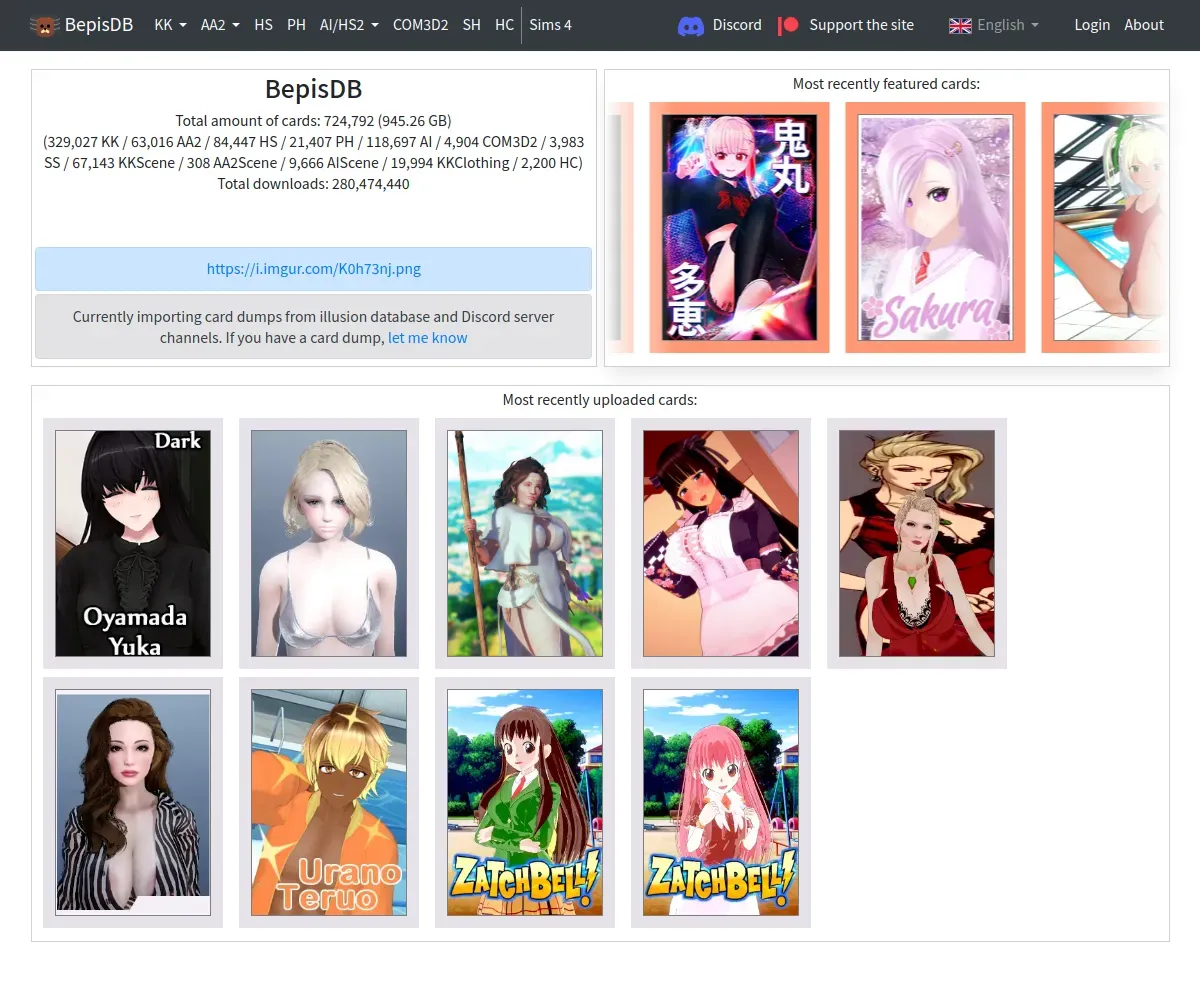
Task: Open the AI/HS2 dropdown menu
Action: click(x=349, y=25)
